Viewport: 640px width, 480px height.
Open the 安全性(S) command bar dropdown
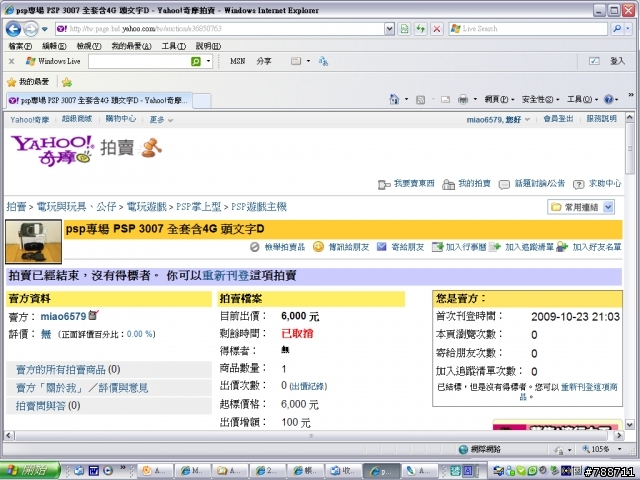(x=540, y=99)
